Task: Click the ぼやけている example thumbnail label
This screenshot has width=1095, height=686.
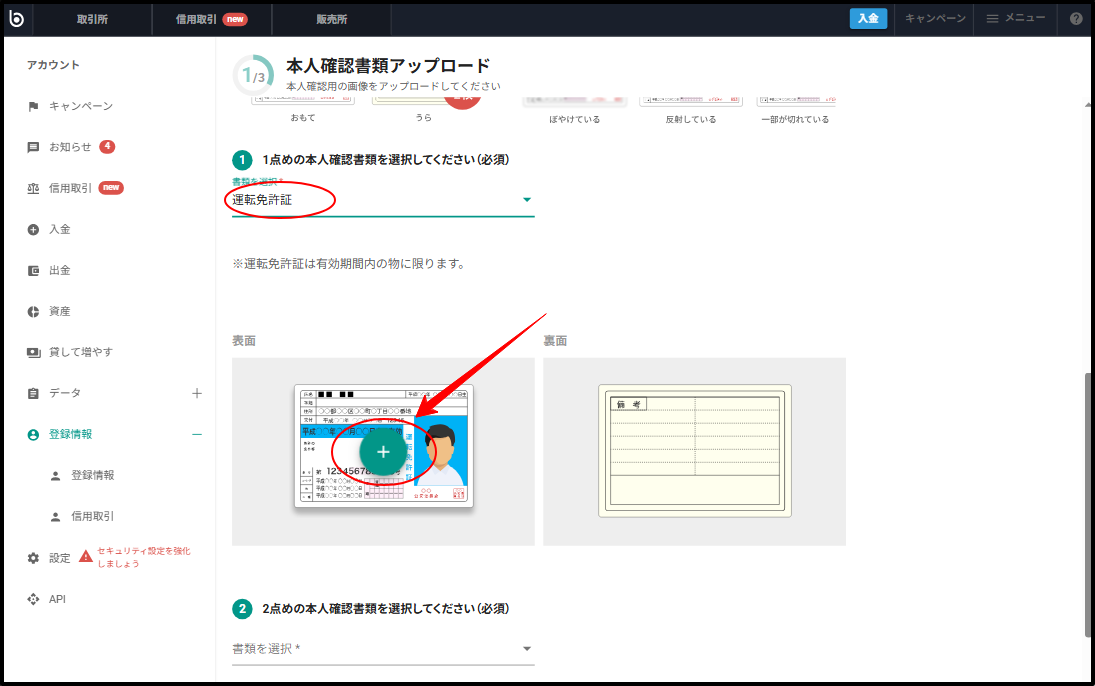Action: click(x=574, y=119)
